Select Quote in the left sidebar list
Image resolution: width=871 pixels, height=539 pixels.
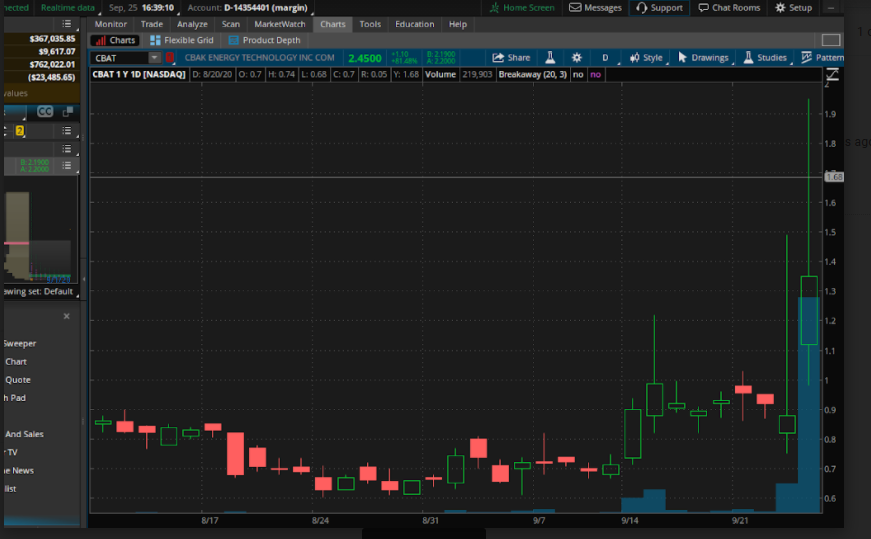pyautogui.click(x=18, y=380)
